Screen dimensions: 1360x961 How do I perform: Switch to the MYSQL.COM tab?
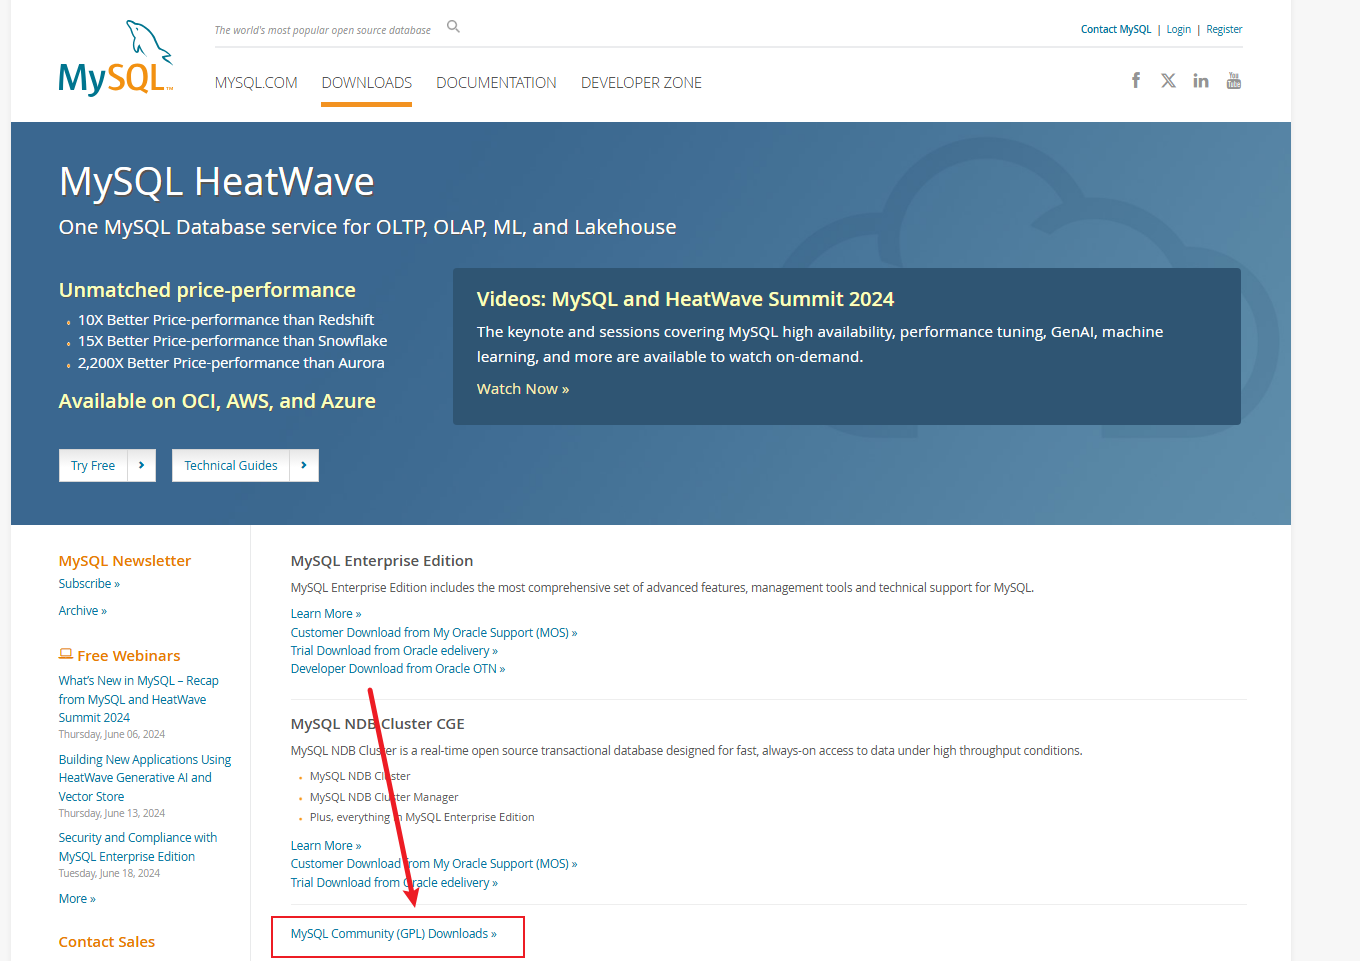(x=256, y=83)
